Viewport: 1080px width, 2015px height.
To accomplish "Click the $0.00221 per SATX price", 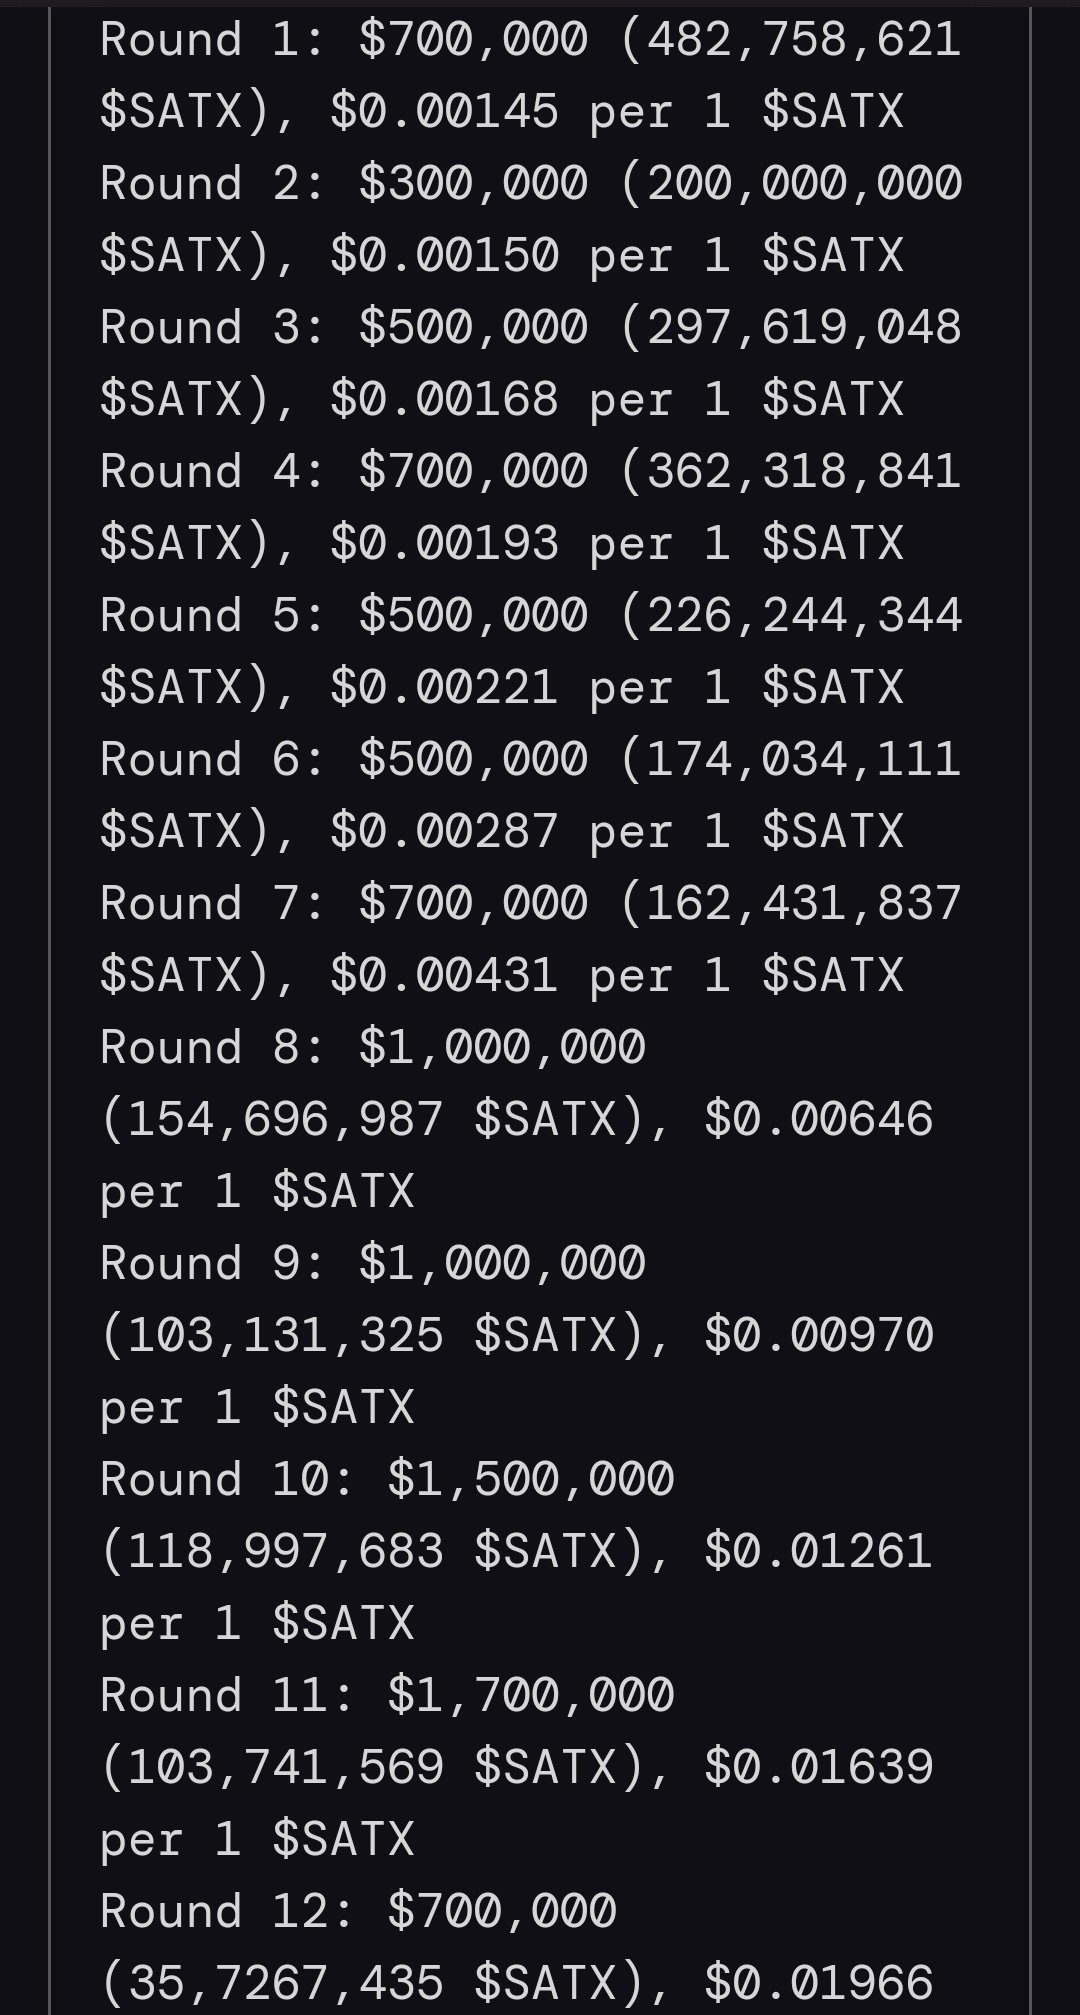I will [443, 688].
